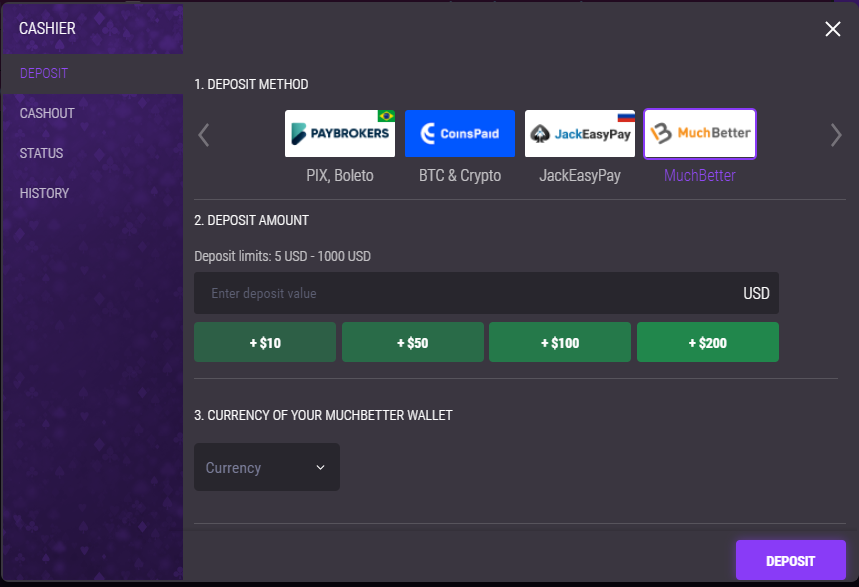The width and height of the screenshot is (859, 587).
Task: Select the MuchBetter payment tile
Action: coord(700,134)
